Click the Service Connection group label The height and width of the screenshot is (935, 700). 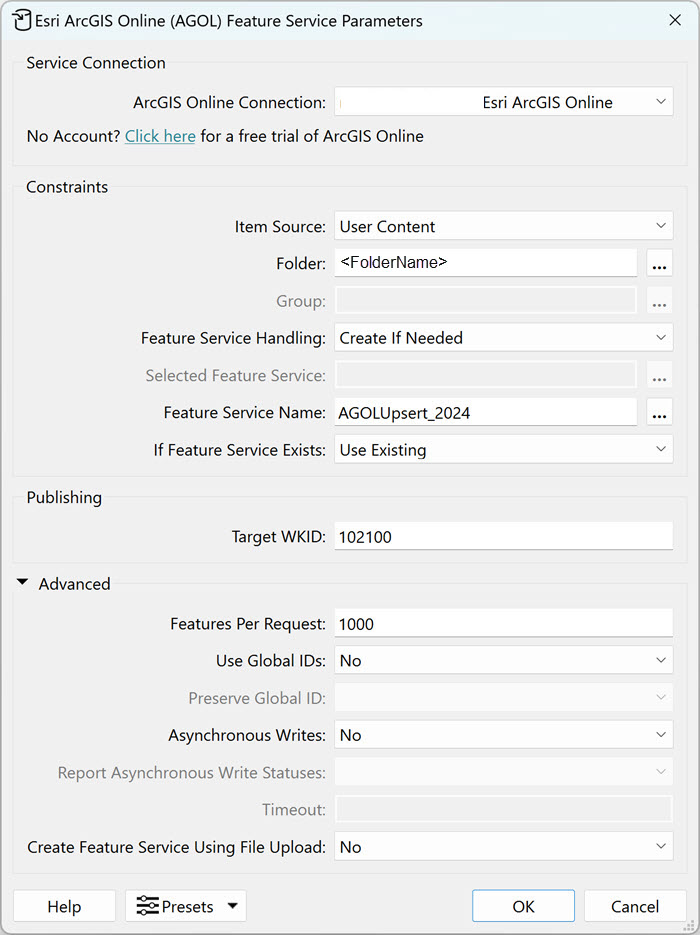point(96,63)
